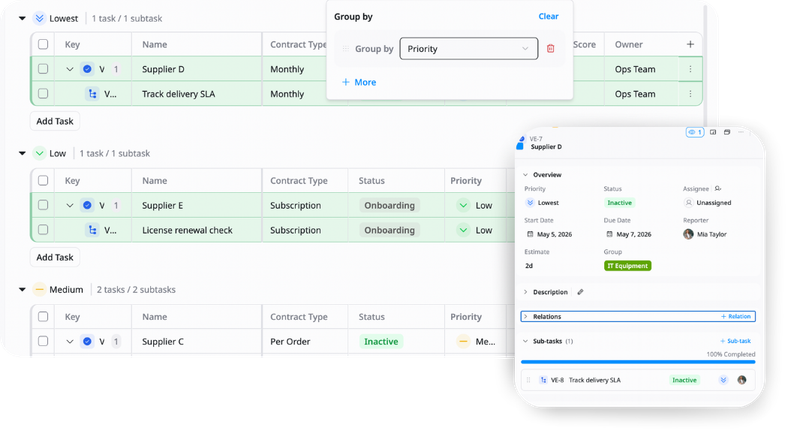The width and height of the screenshot is (788, 434).
Task: Click + More in Group by popup
Action: [x=359, y=82]
